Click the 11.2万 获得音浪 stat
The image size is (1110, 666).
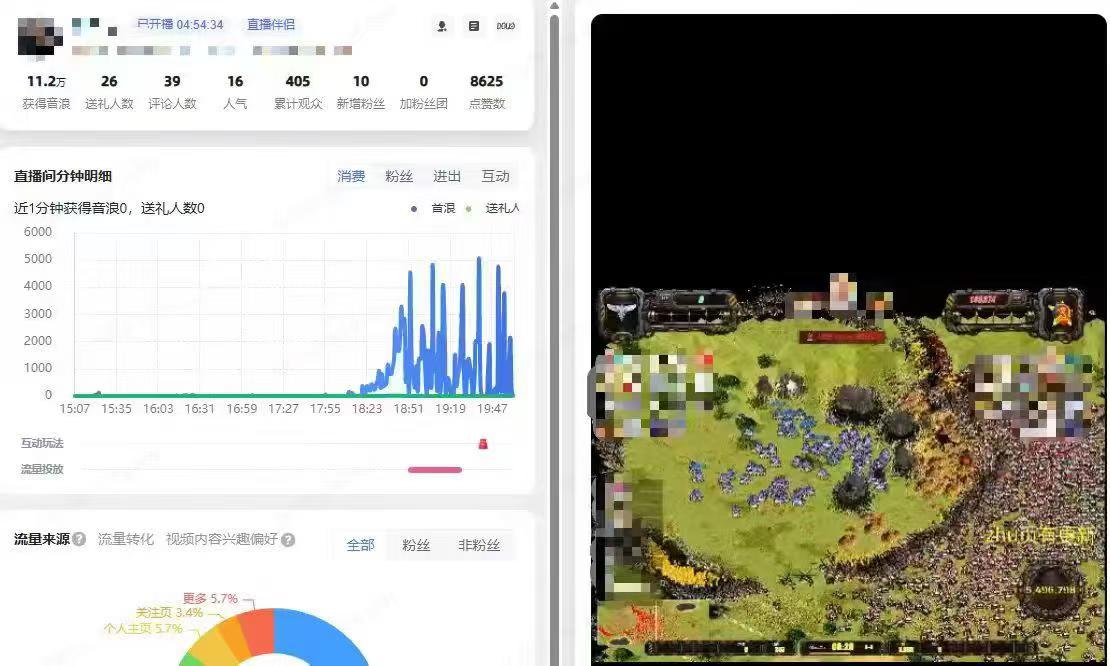click(x=46, y=92)
